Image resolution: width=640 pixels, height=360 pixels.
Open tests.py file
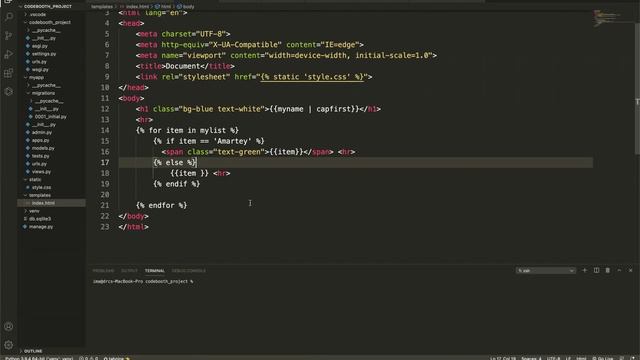tap(40, 156)
